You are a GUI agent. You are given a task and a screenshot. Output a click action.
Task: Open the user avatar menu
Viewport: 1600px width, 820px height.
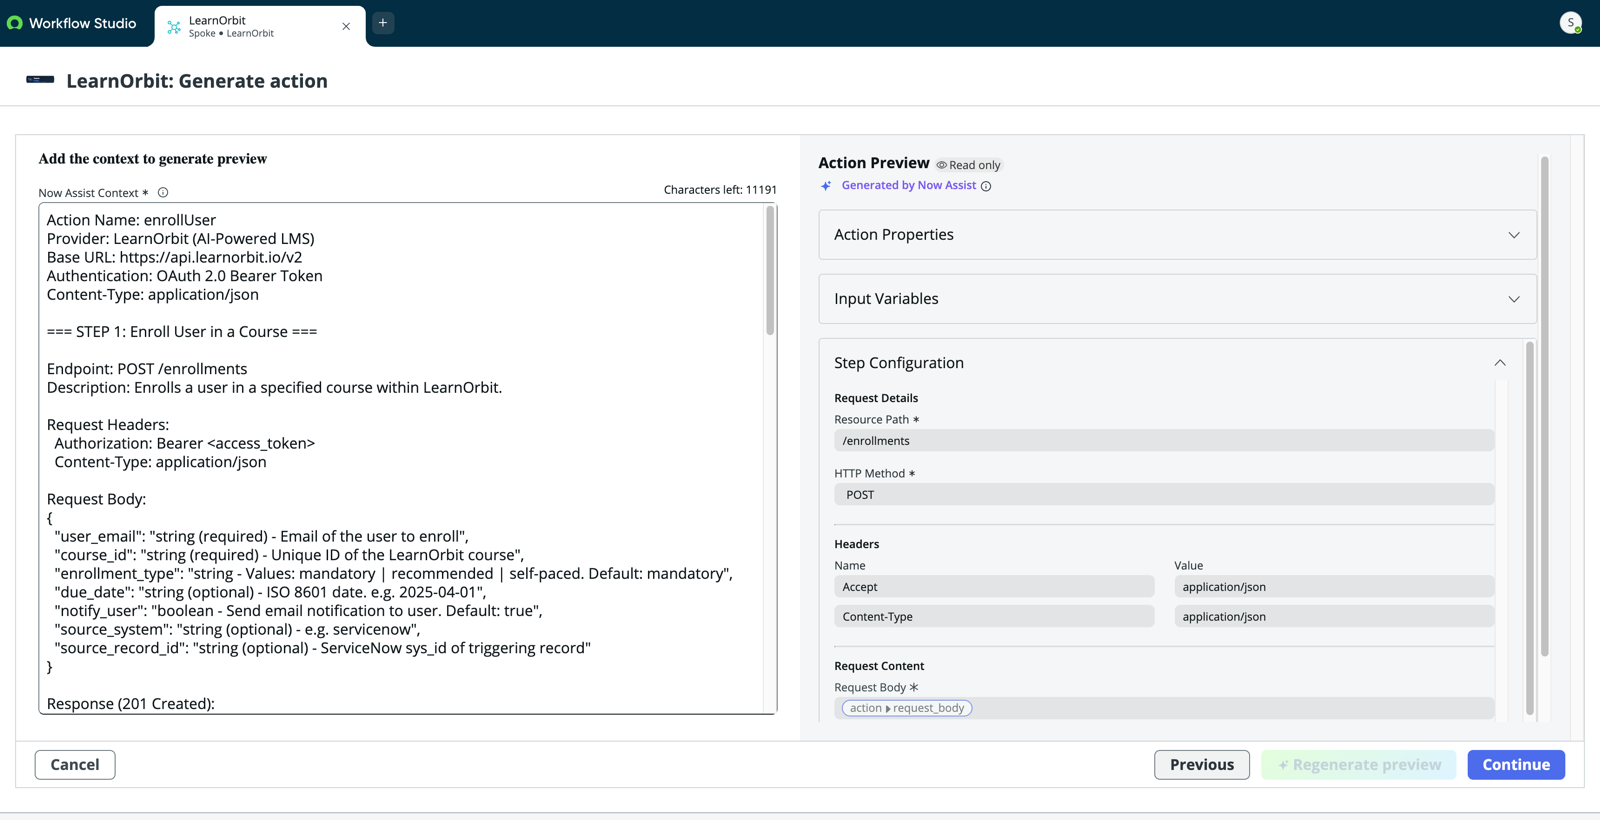click(x=1570, y=23)
